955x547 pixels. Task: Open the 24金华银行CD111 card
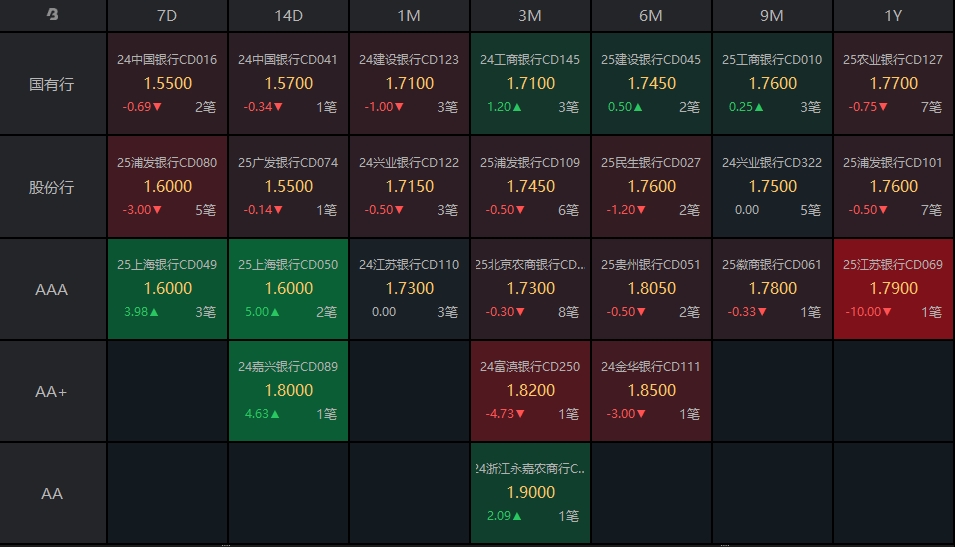651,390
